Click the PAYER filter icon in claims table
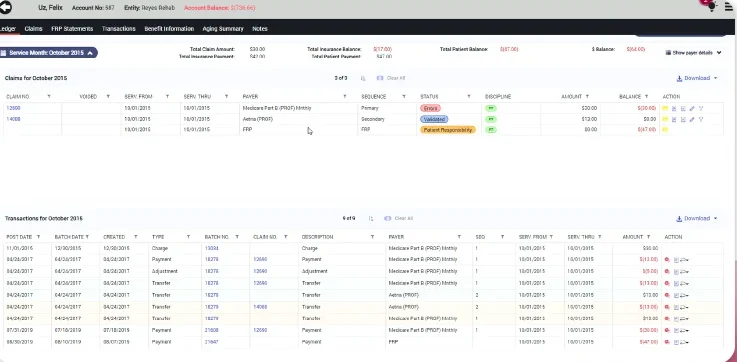 [x=345, y=96]
